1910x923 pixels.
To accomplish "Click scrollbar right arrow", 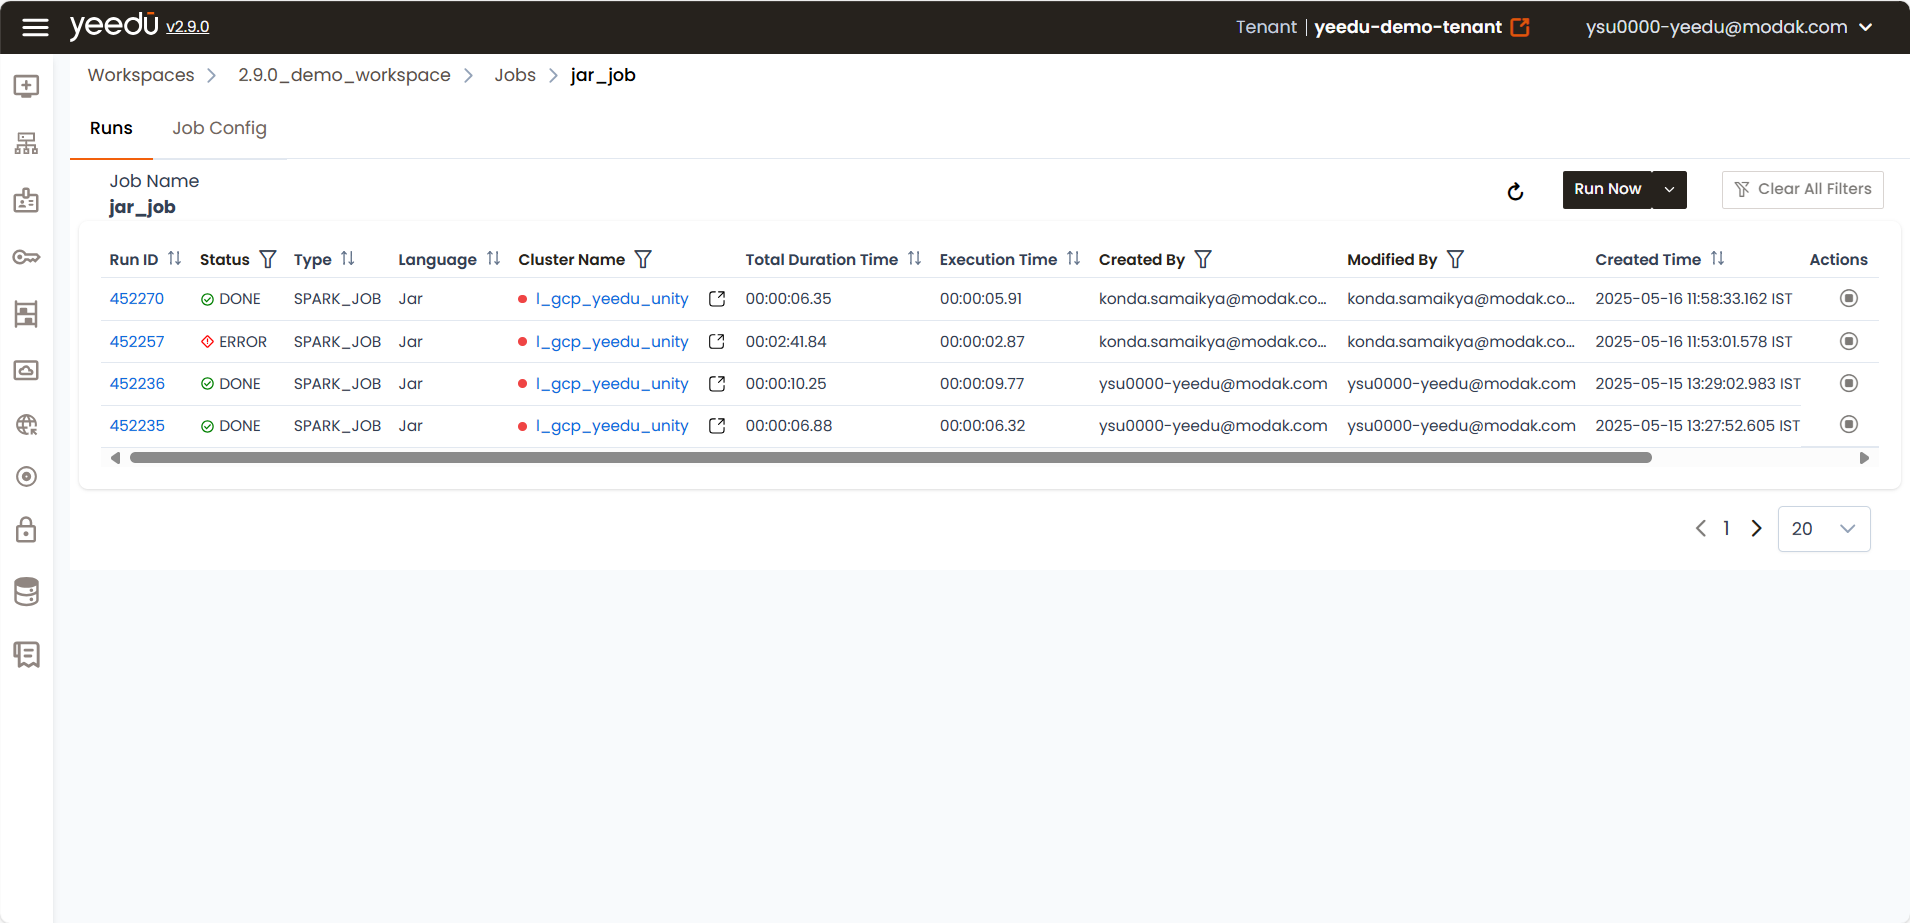I will coord(1864,458).
